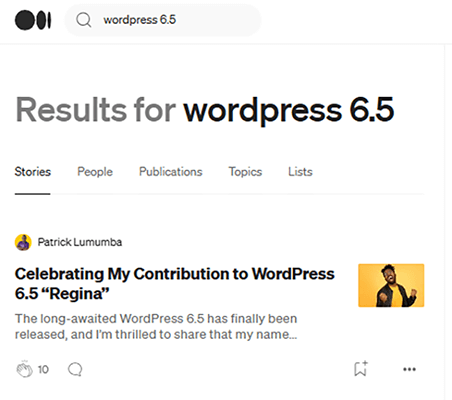
Task: Select the Stories tab
Action: point(33,172)
